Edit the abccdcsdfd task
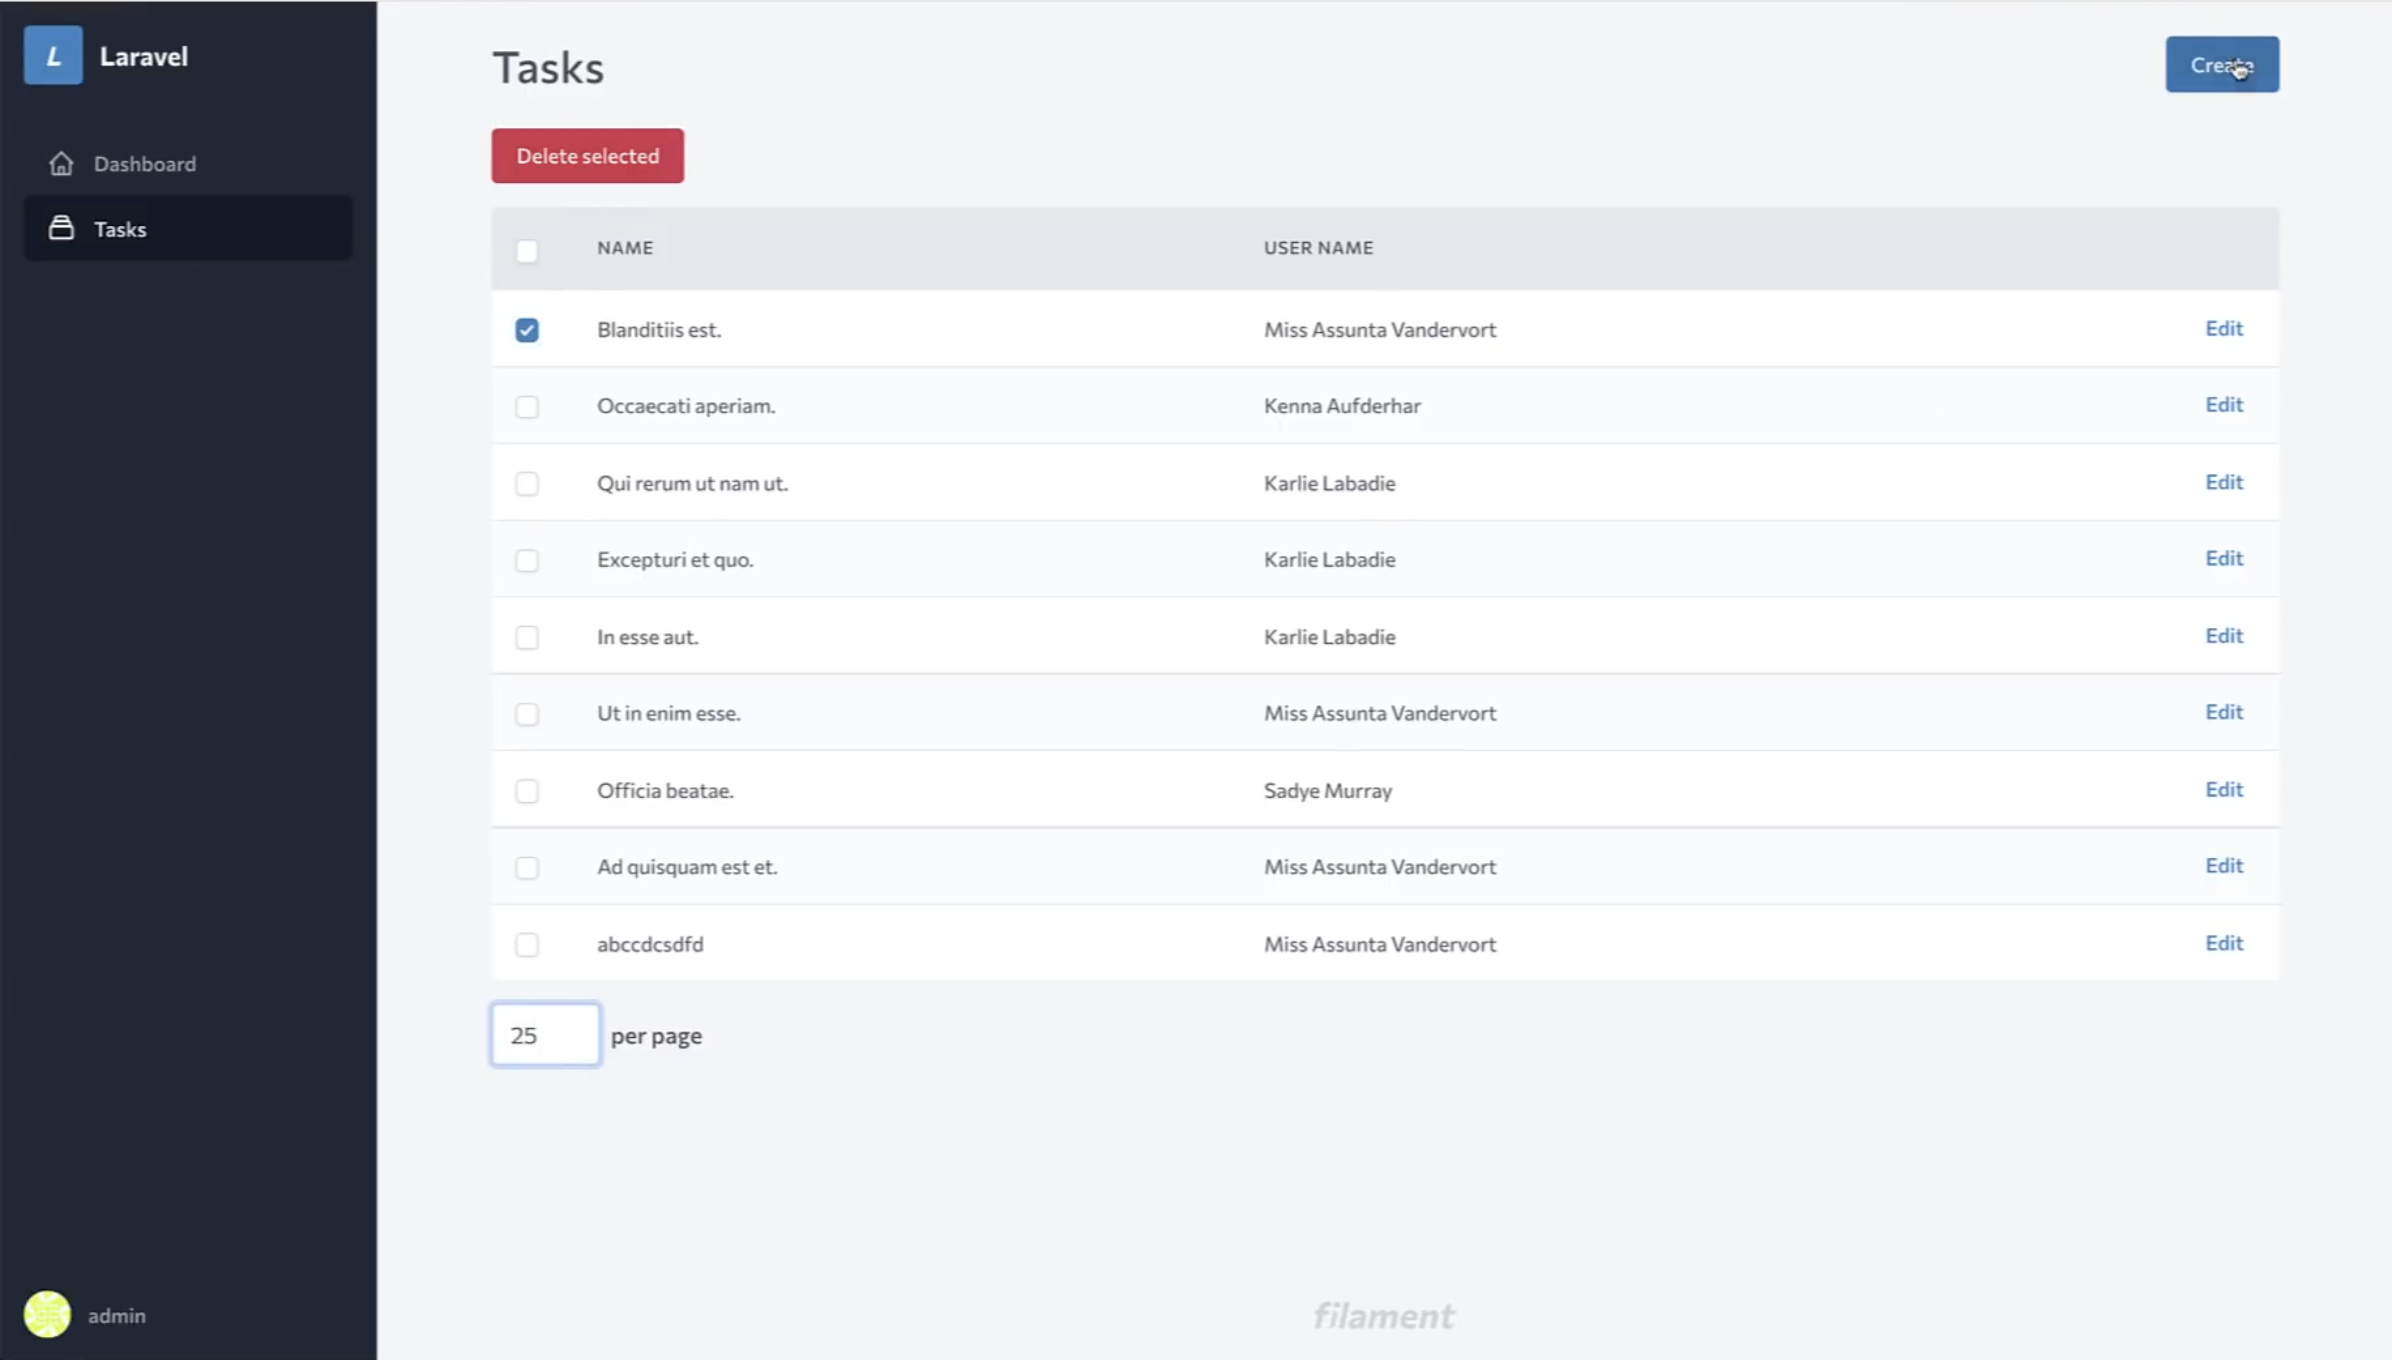The width and height of the screenshot is (2392, 1360). tap(2223, 943)
